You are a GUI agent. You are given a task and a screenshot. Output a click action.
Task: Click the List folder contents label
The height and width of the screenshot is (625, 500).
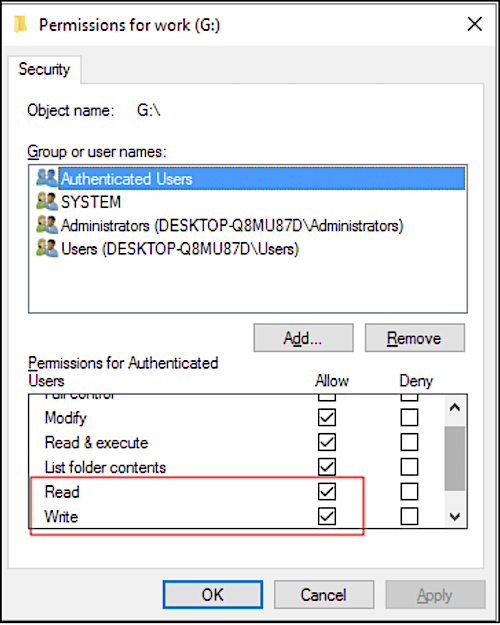click(105, 467)
